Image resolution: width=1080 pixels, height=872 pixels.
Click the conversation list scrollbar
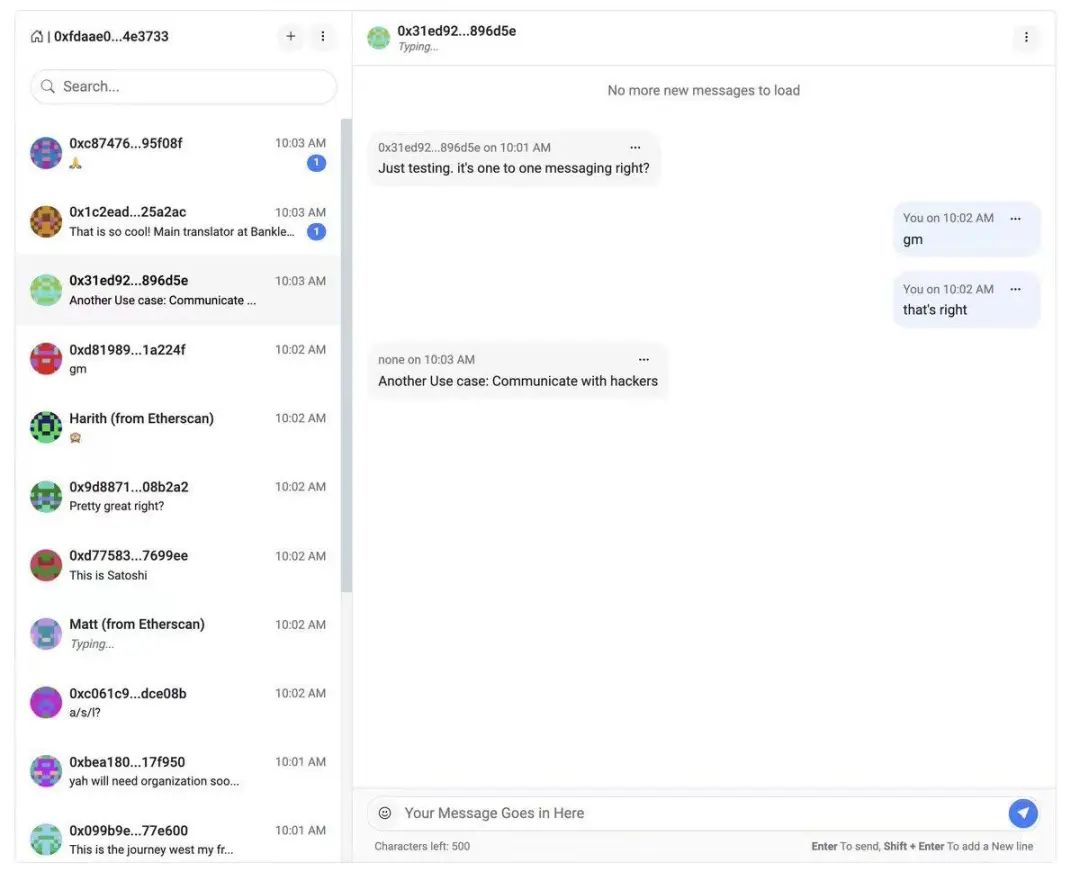(346, 350)
